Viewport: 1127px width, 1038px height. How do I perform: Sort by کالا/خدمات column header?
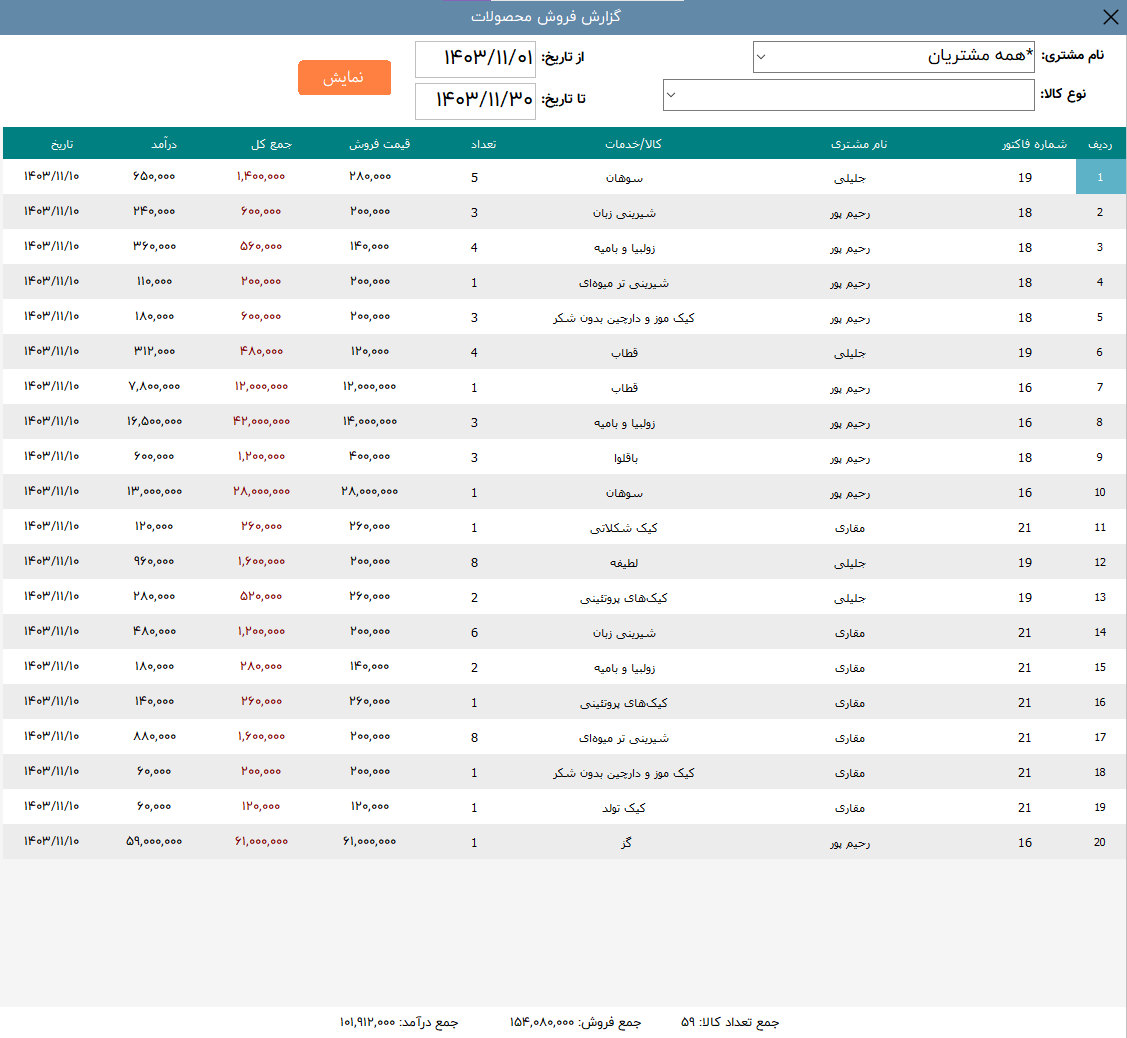point(633,144)
